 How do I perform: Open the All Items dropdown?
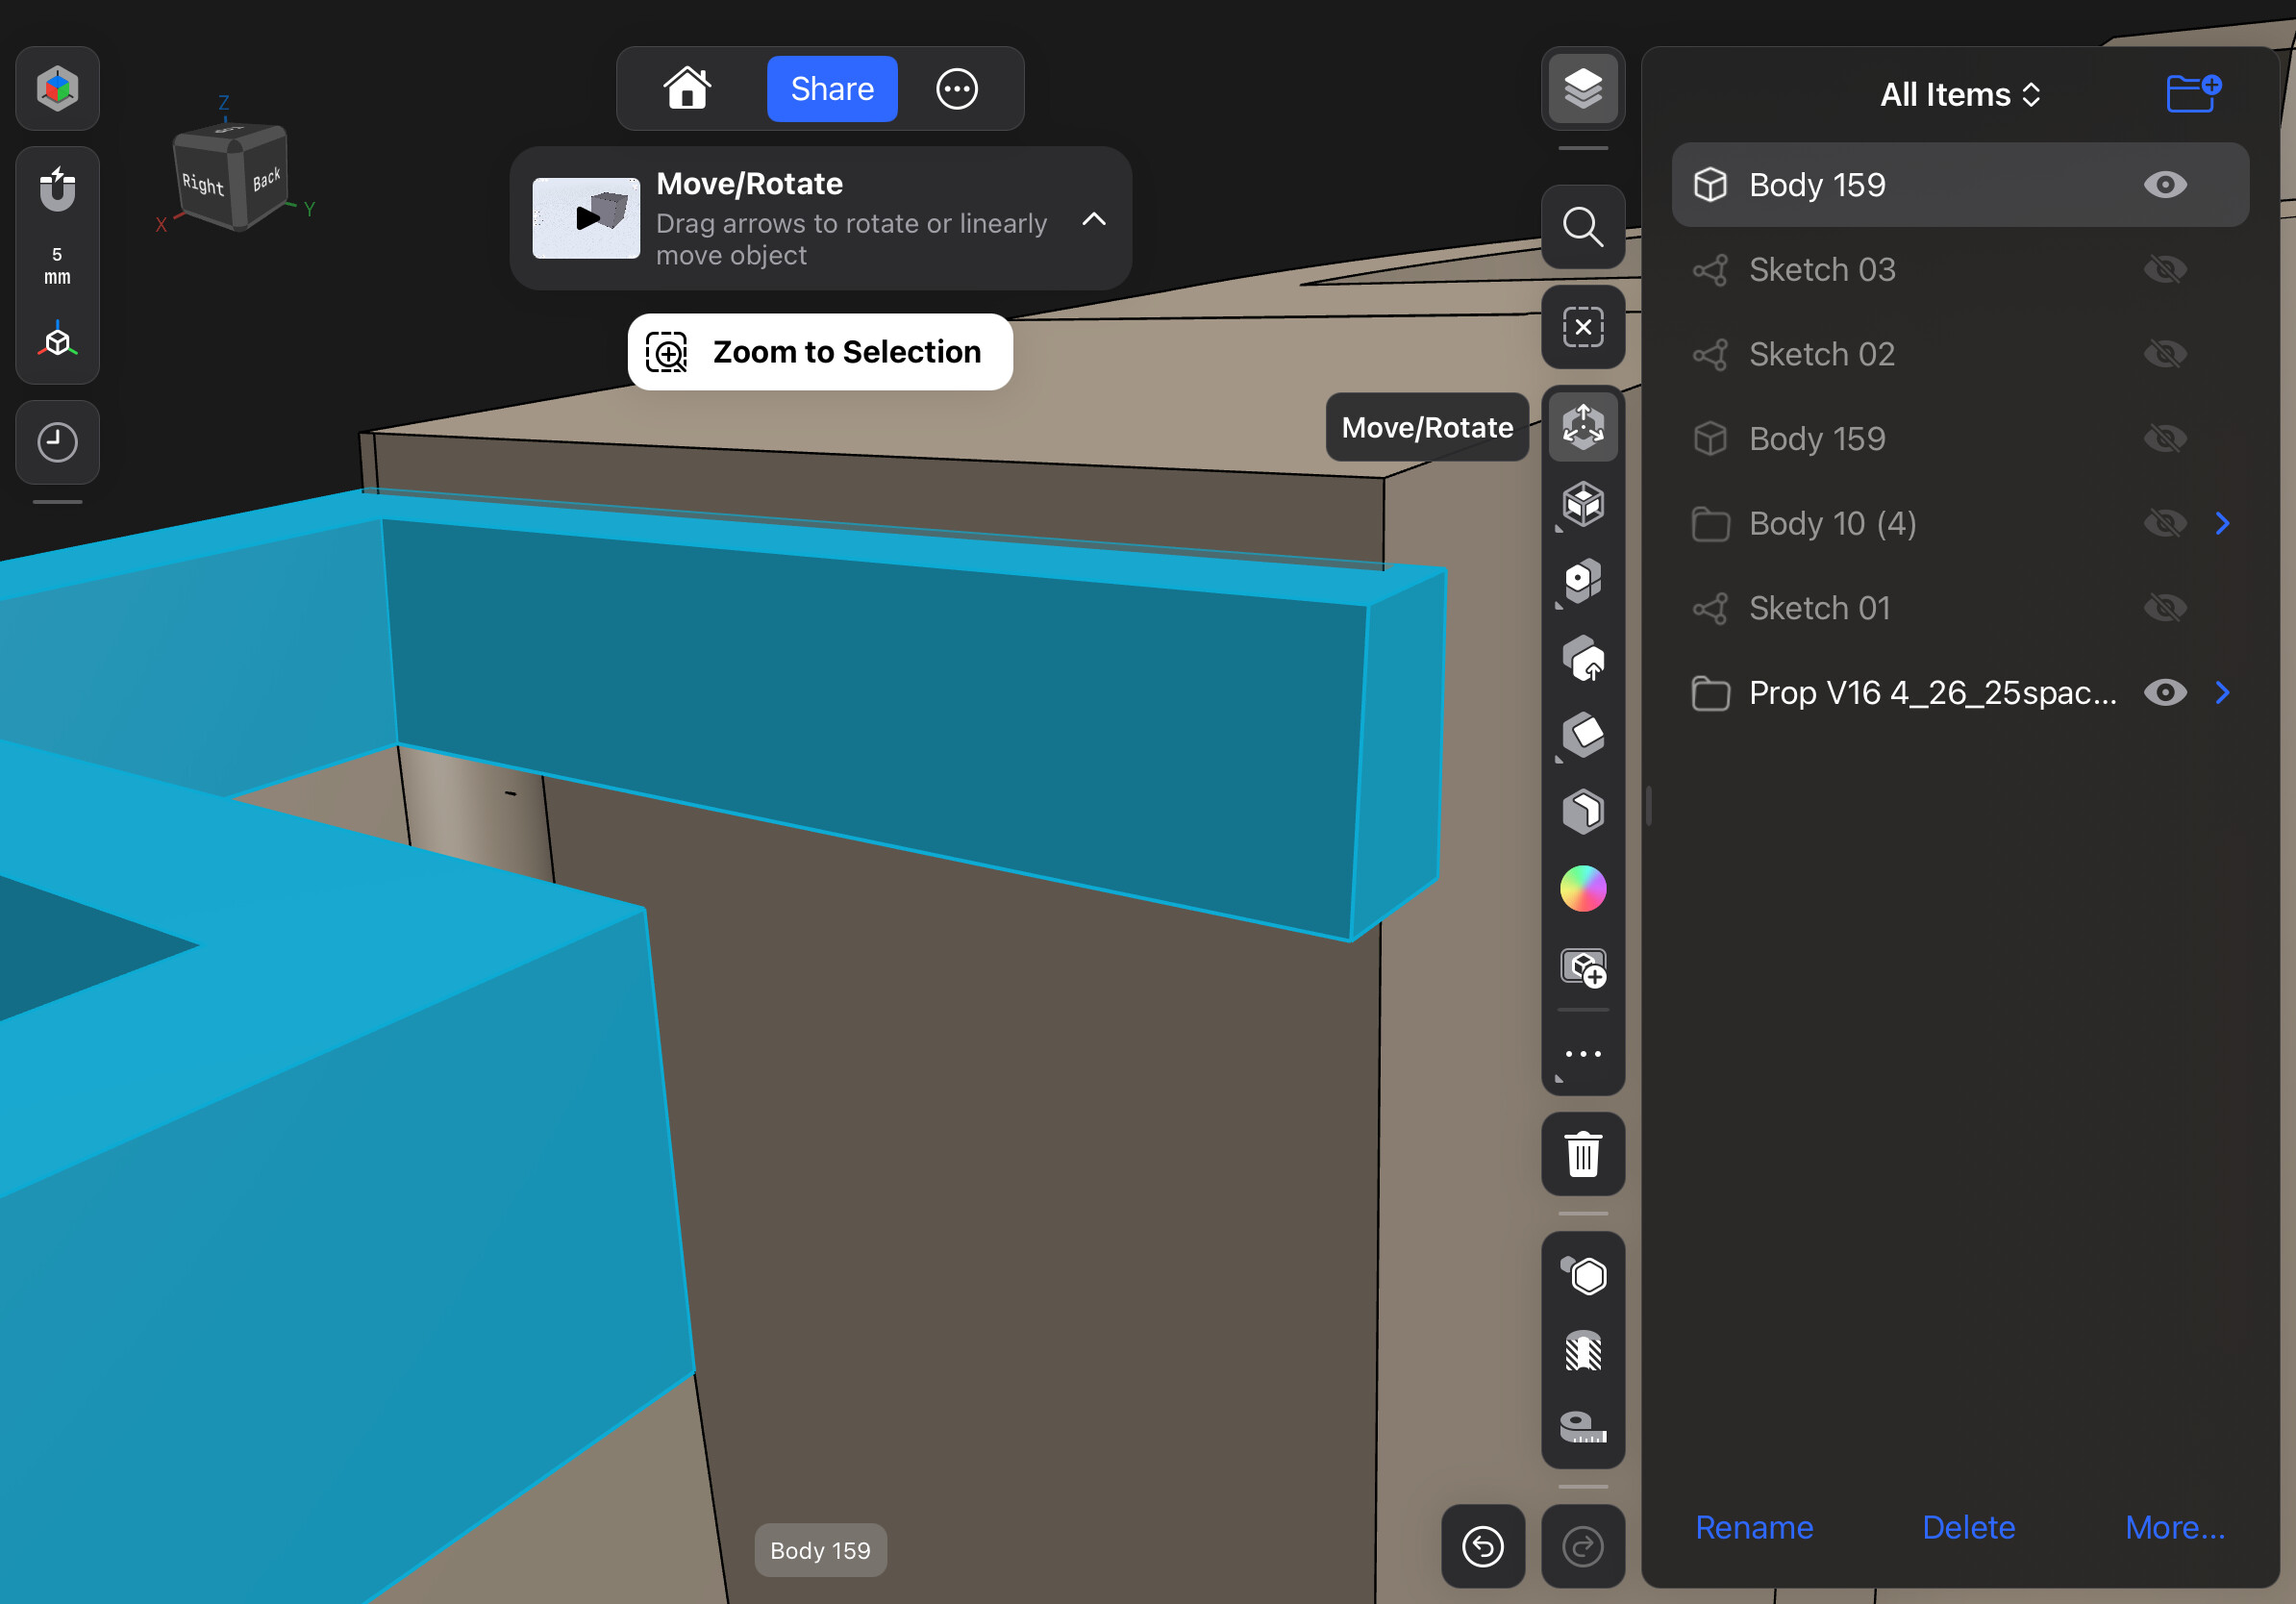1959,94
